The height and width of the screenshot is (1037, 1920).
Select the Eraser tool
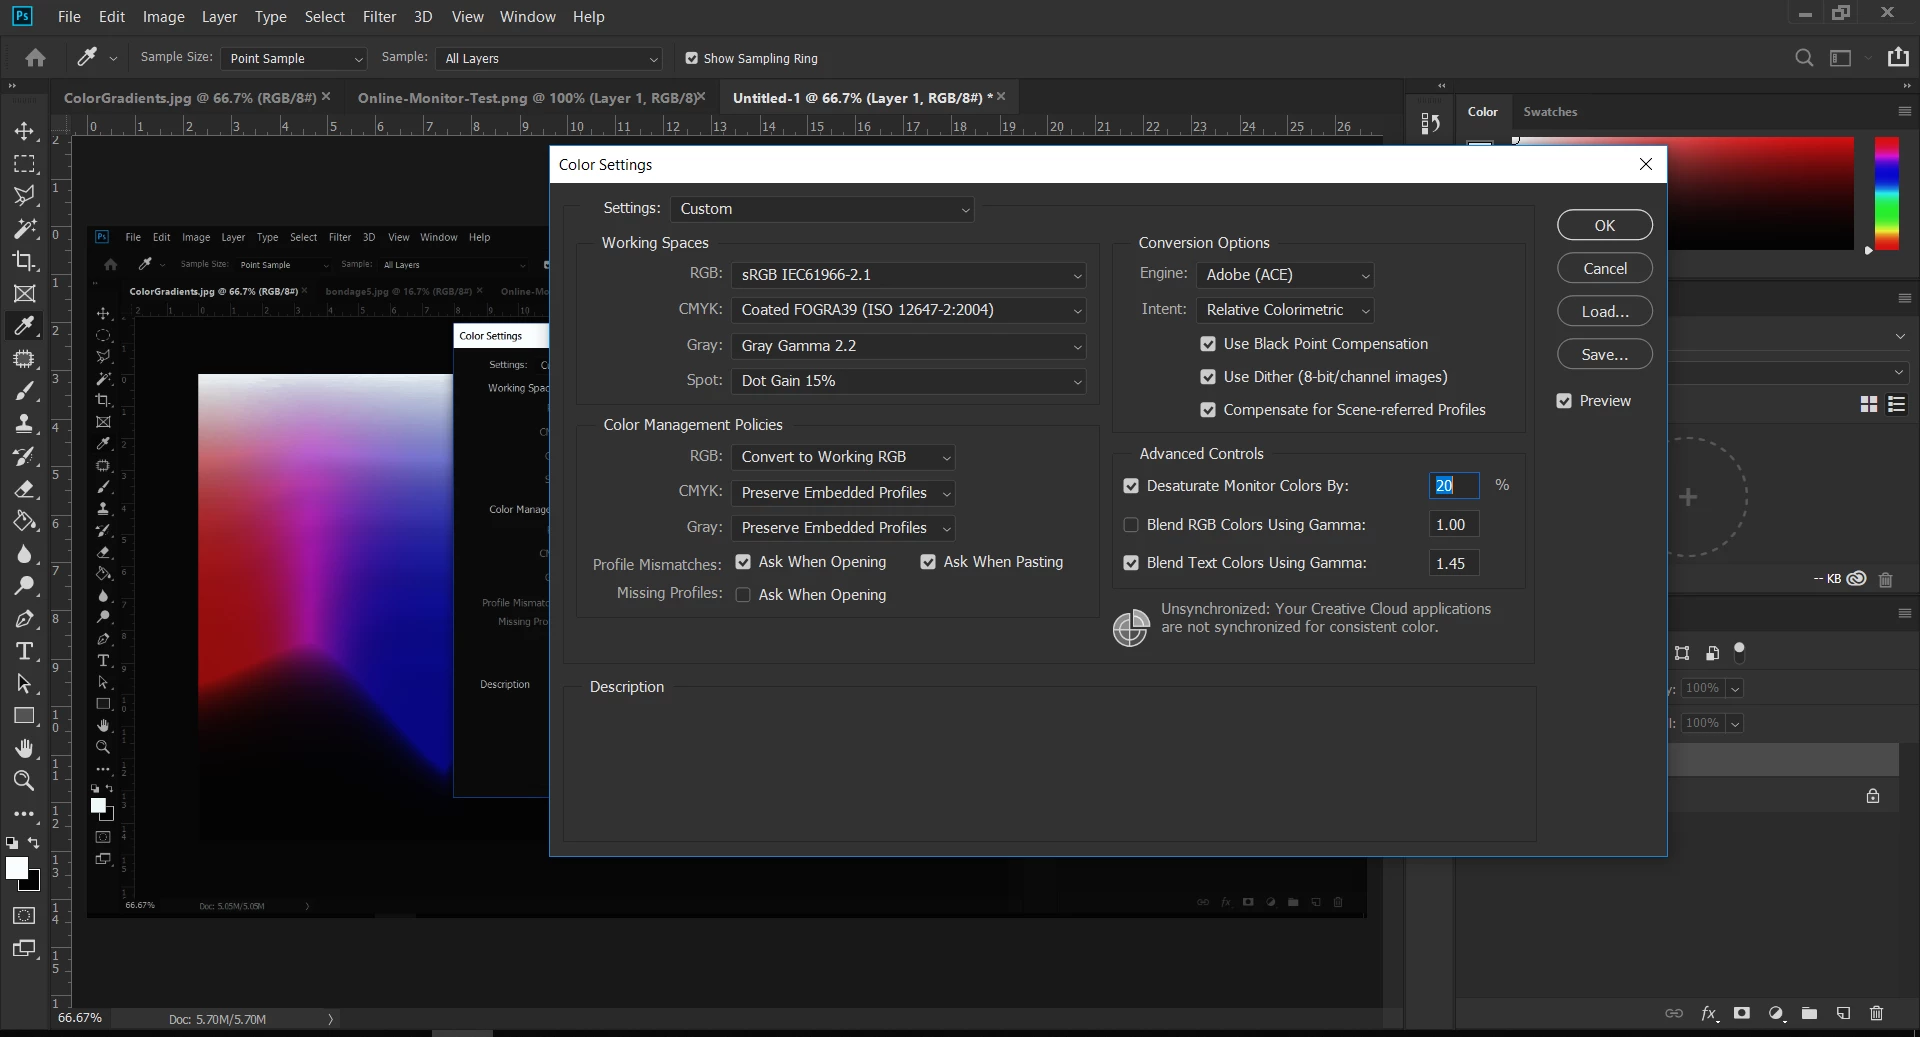[x=24, y=489]
